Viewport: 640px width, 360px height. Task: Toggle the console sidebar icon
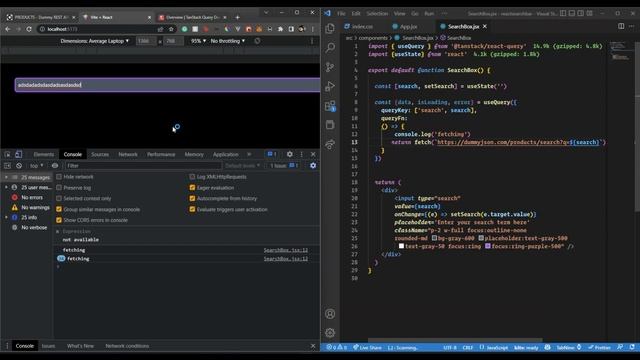[7, 166]
